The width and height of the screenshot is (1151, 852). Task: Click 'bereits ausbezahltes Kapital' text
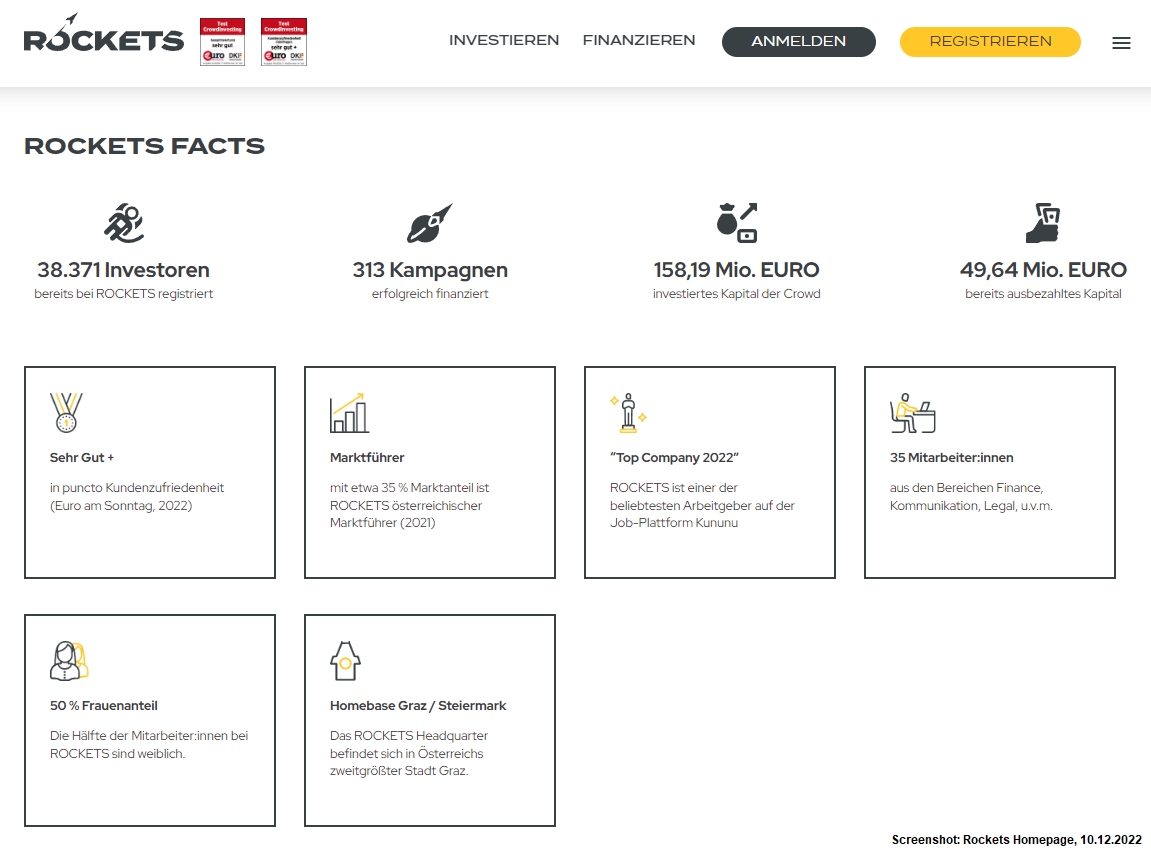pyautogui.click(x=1043, y=294)
